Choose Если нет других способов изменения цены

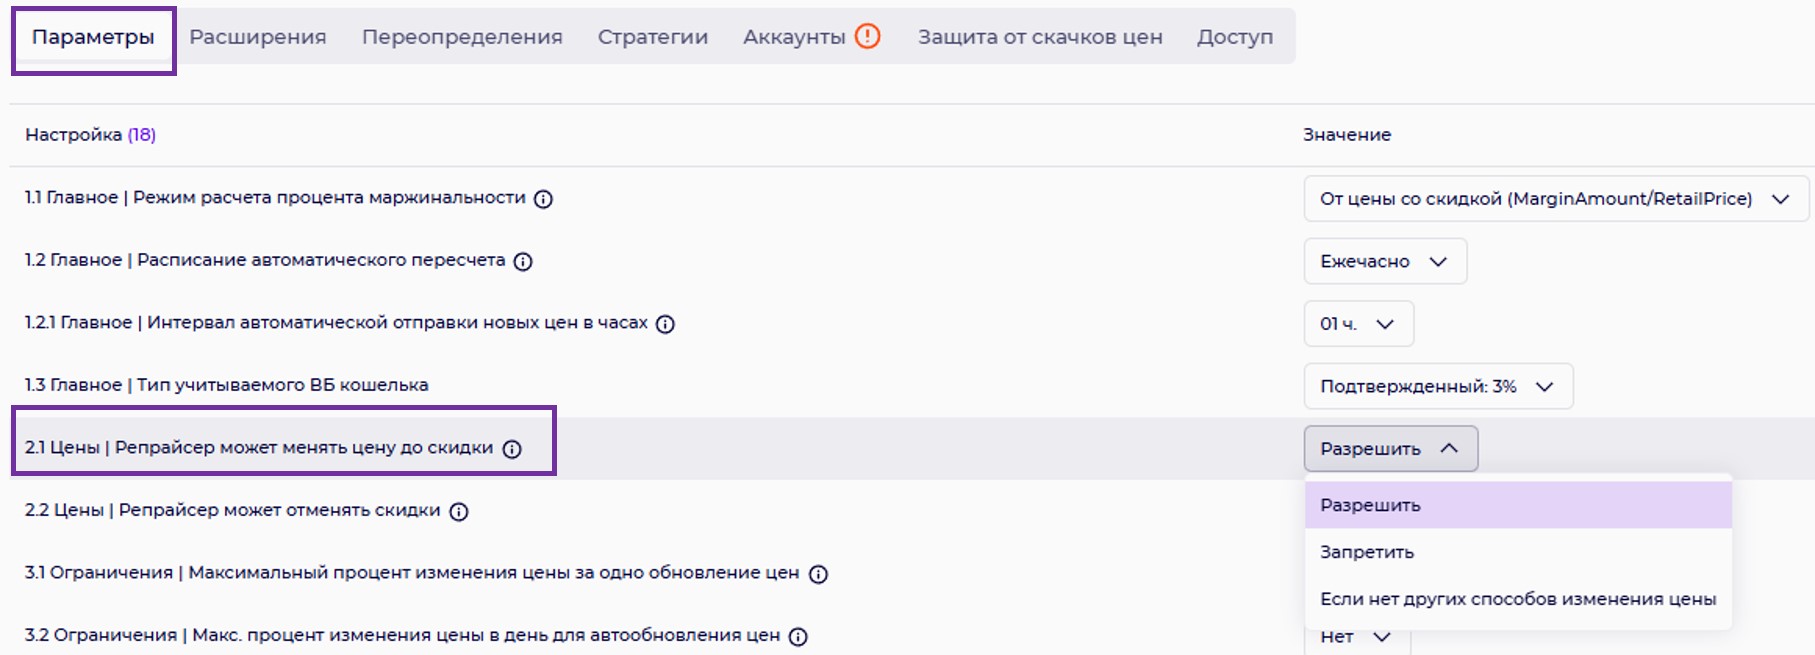(1517, 599)
